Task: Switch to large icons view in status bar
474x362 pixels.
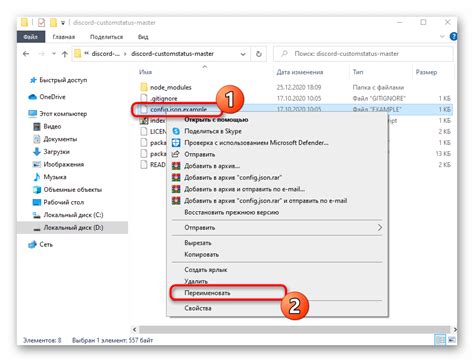Action: (x=452, y=340)
